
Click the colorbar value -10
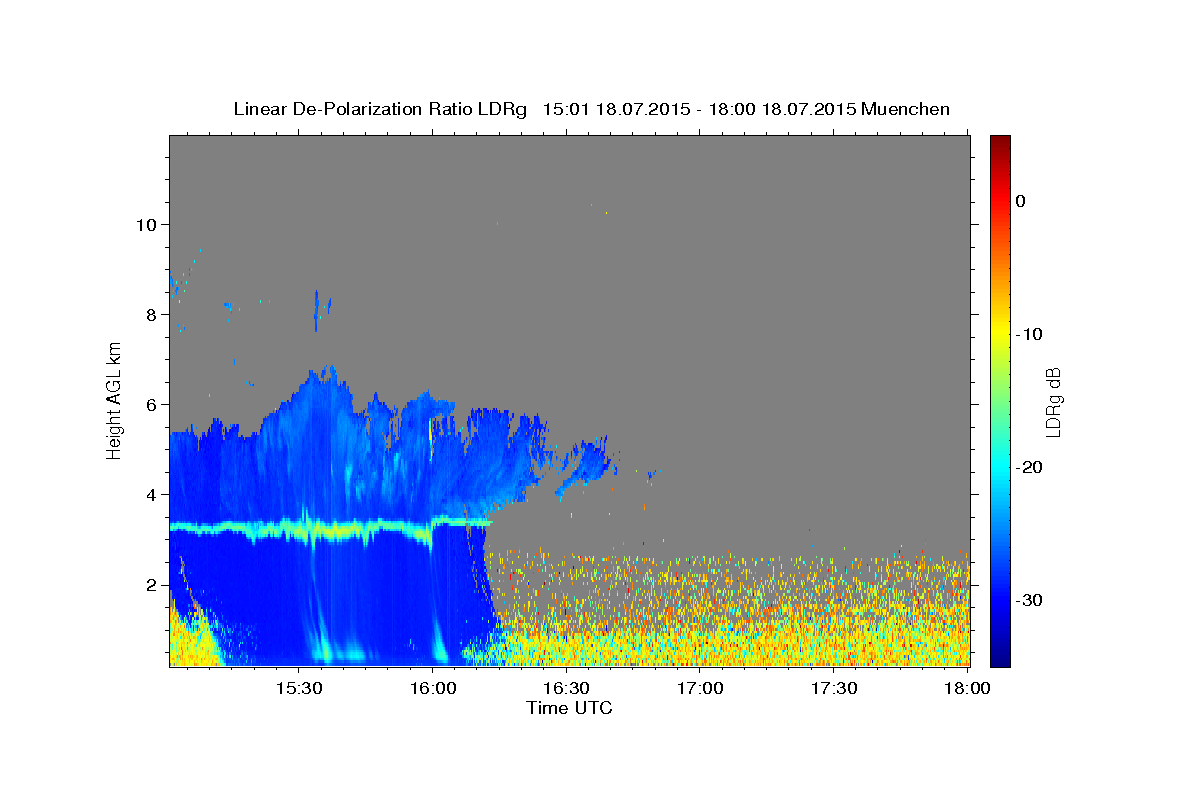coord(1029,334)
